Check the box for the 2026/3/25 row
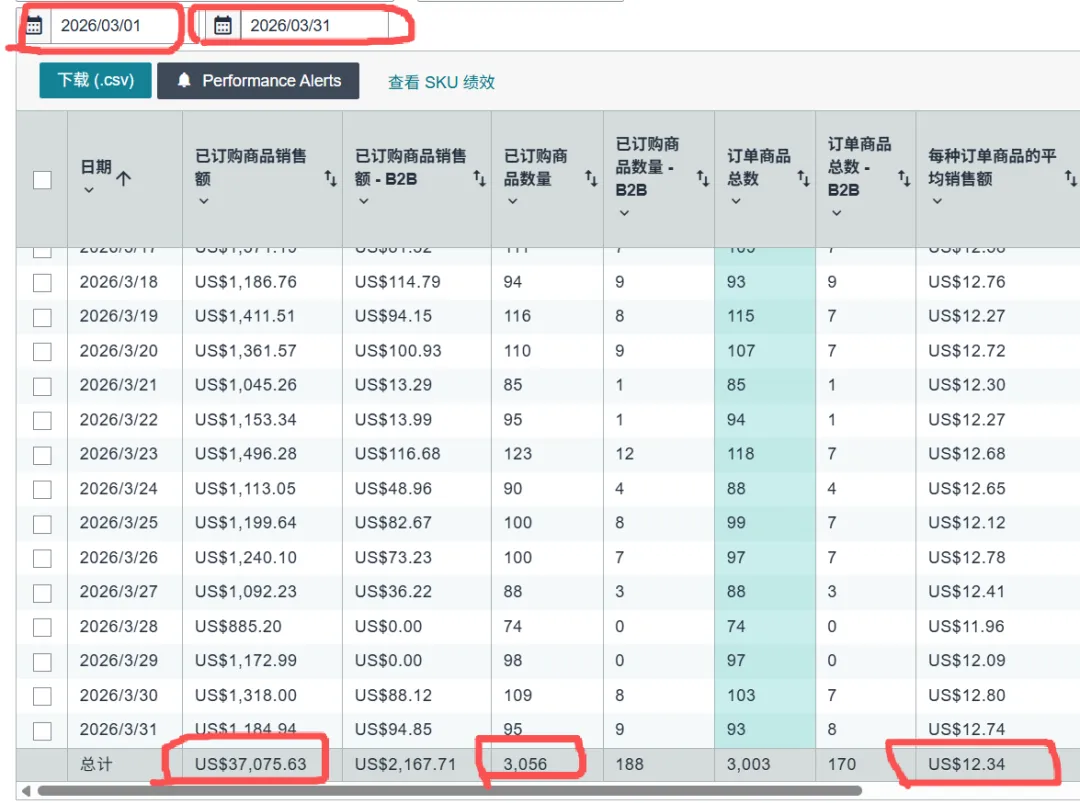Screen dimensions: 1080x804 point(42,524)
